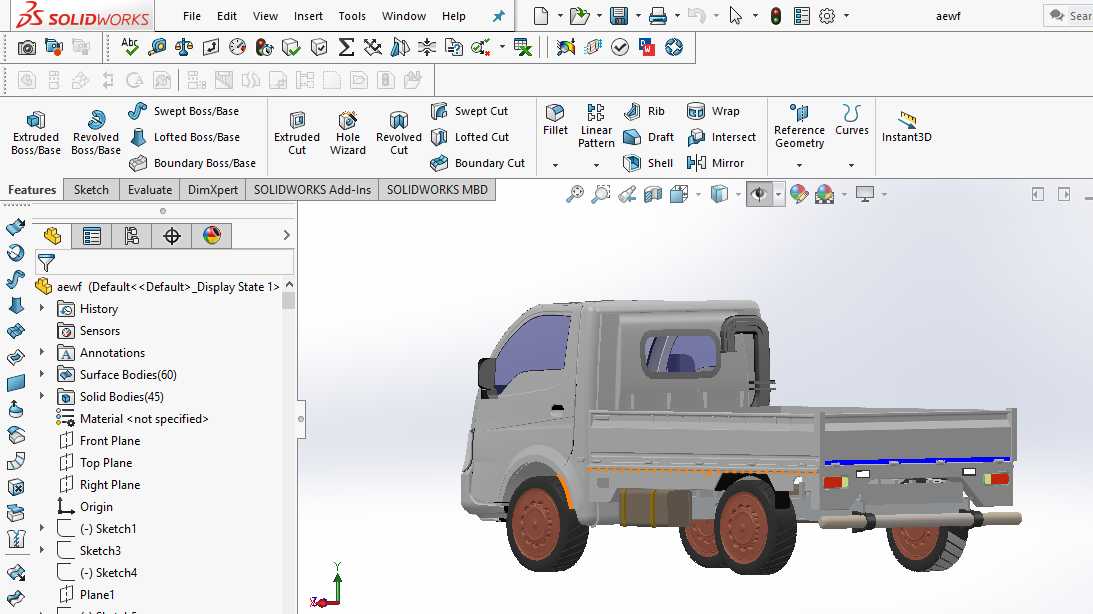Switch to the Sketch tab

91,190
